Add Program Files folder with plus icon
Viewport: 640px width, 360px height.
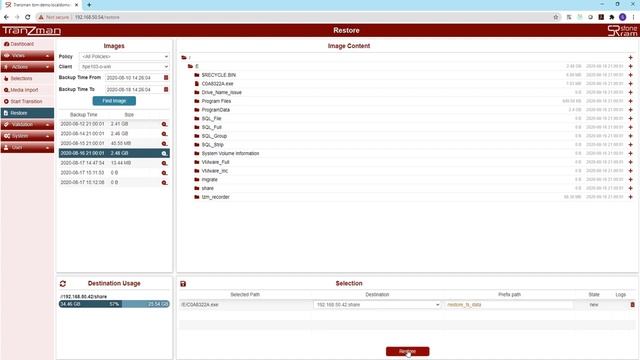pos(631,101)
